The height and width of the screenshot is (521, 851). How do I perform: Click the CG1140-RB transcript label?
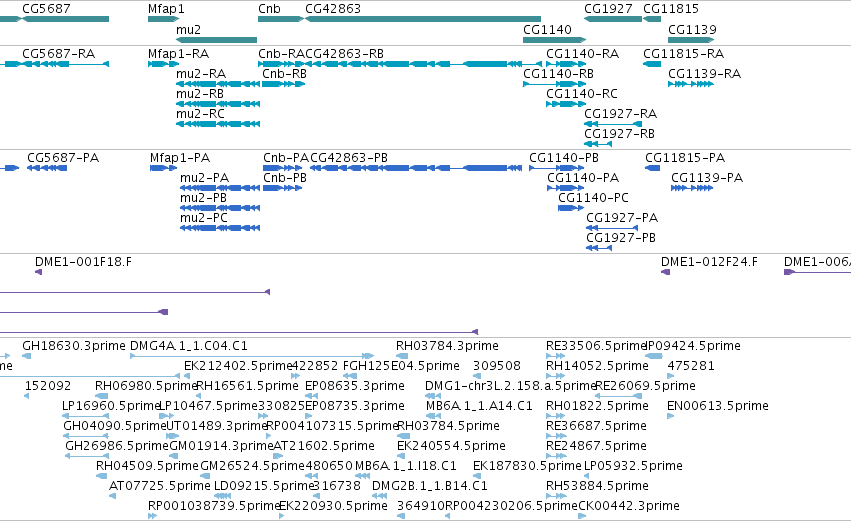pos(558,74)
